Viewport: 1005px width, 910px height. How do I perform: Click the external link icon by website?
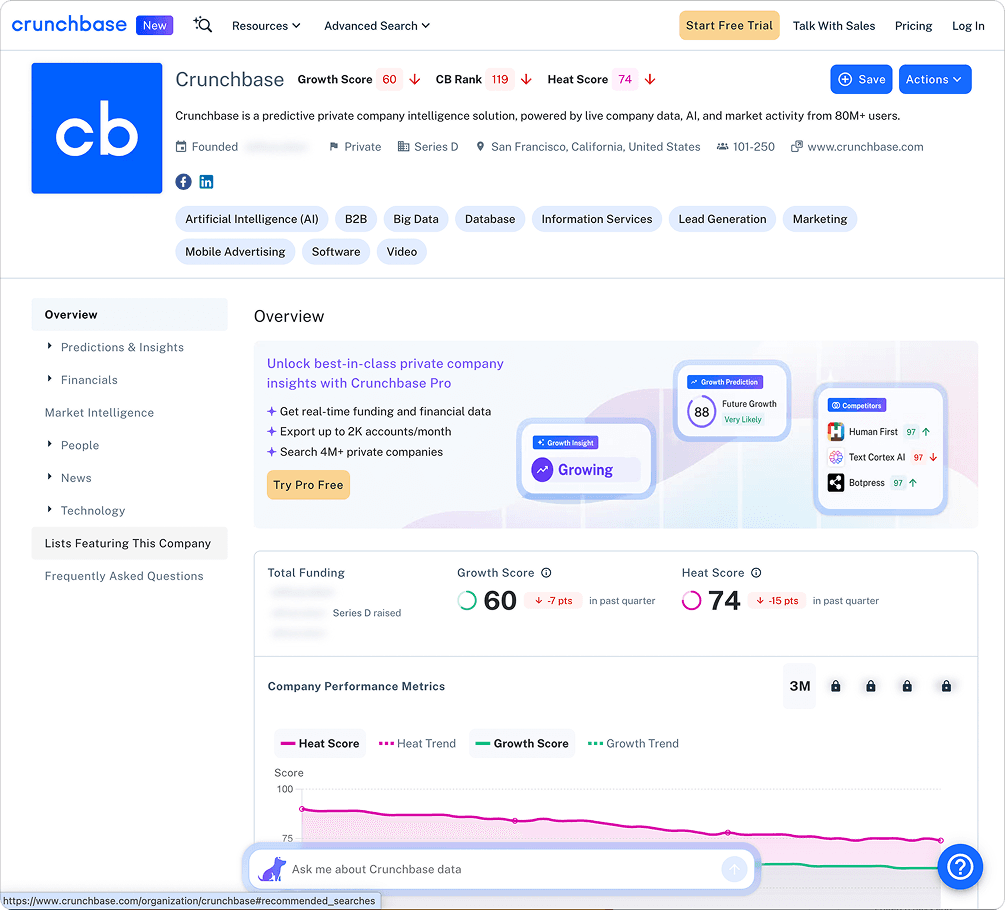pos(797,147)
